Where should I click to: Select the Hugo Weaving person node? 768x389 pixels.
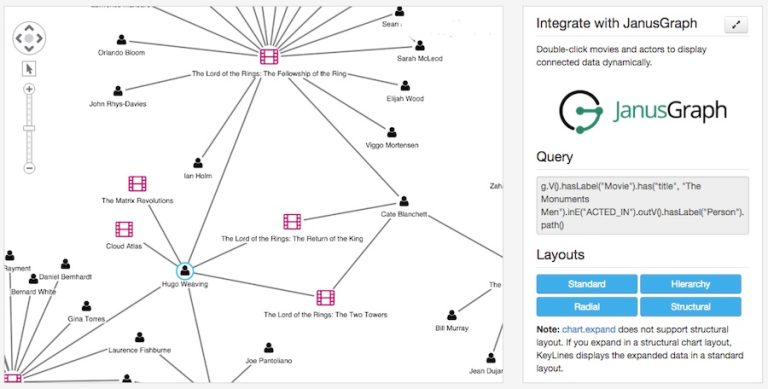(185, 271)
